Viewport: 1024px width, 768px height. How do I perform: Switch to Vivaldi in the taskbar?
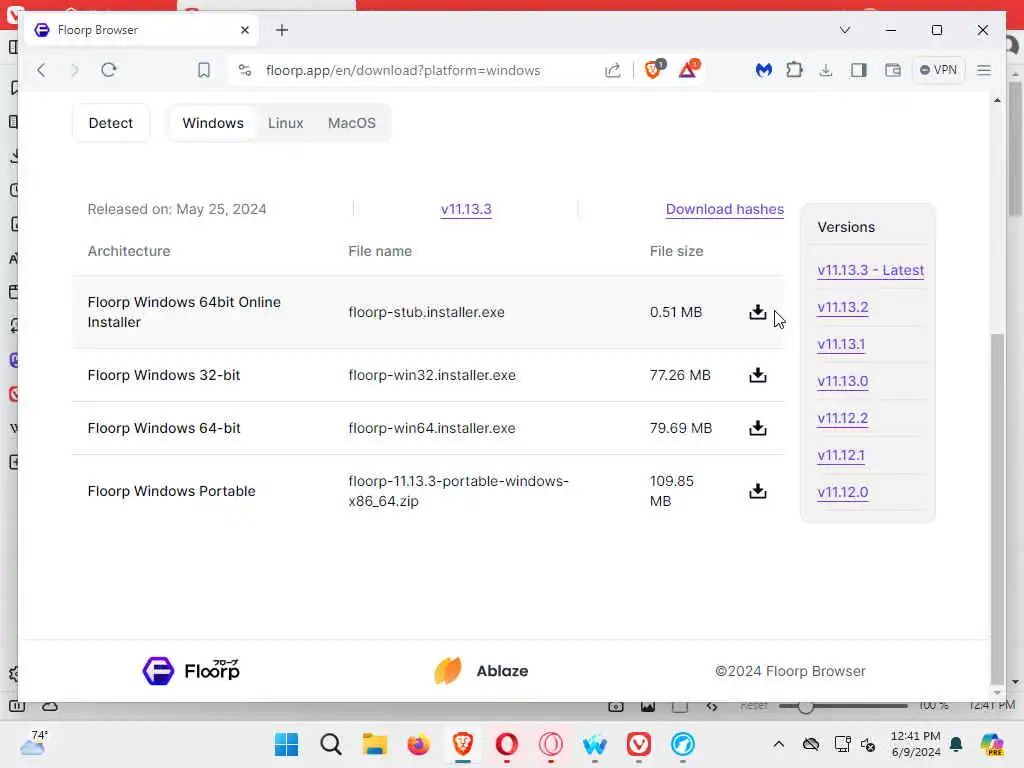tap(639, 744)
